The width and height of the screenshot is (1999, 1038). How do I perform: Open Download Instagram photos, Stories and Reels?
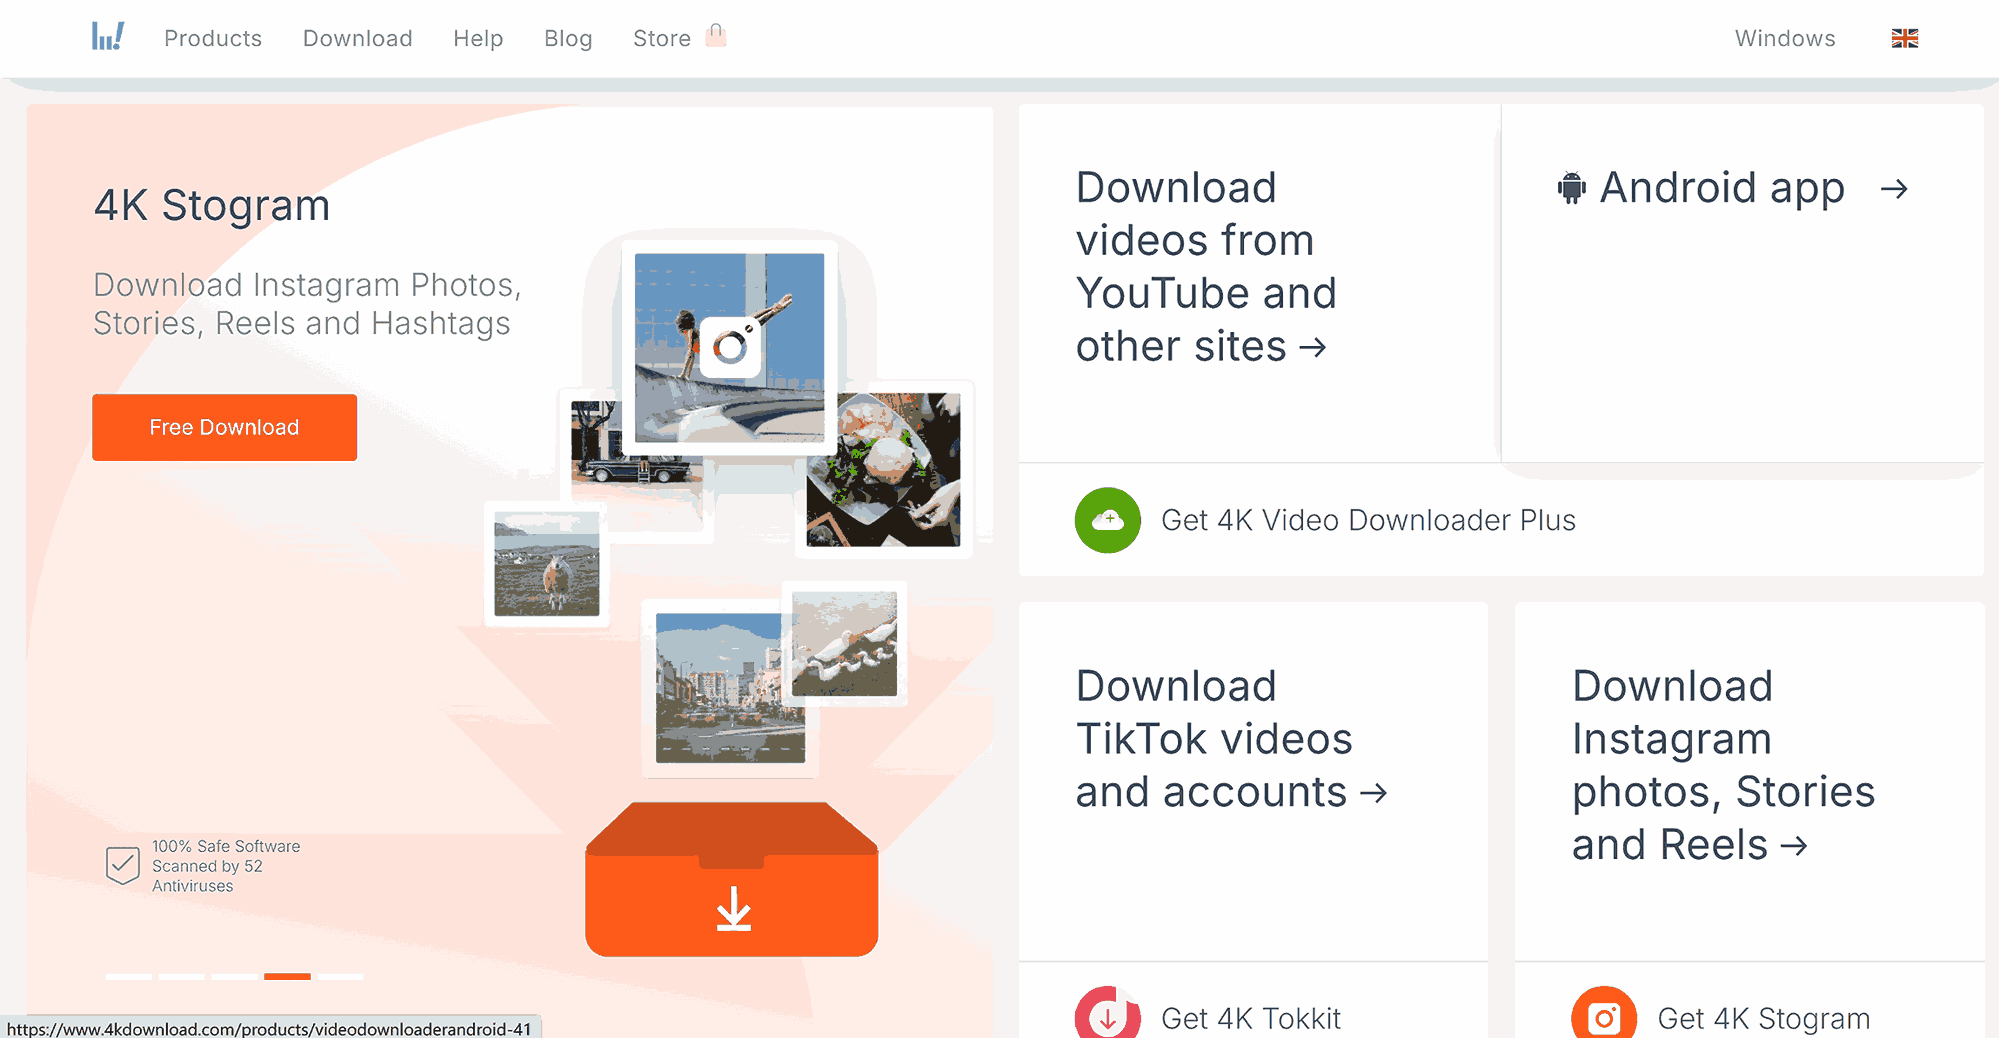point(1722,765)
